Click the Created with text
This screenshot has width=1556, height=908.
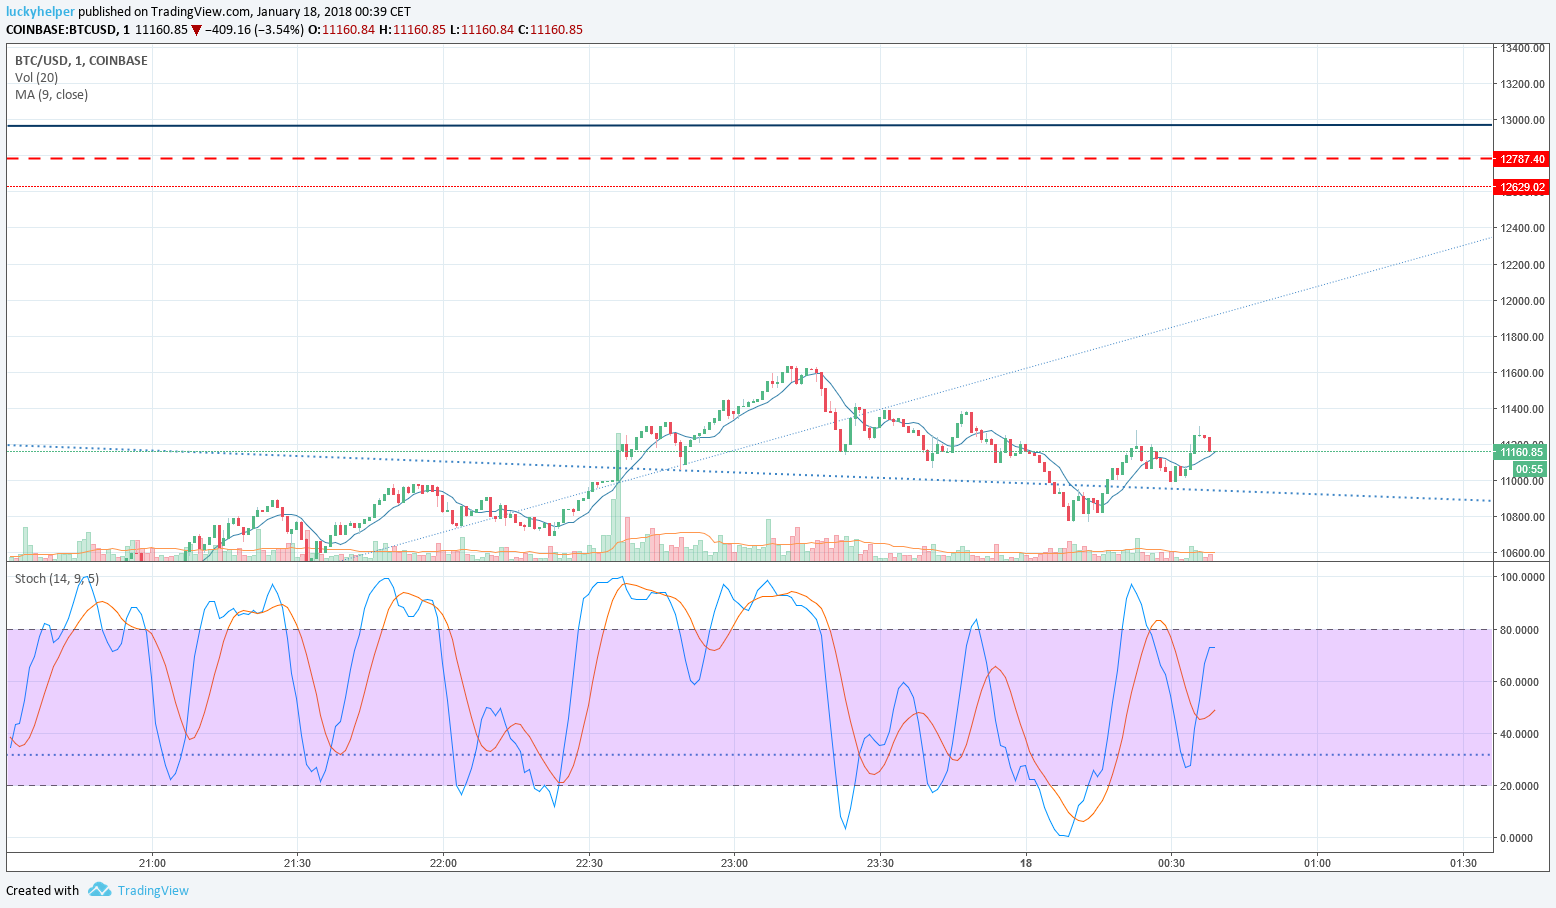click(x=42, y=890)
